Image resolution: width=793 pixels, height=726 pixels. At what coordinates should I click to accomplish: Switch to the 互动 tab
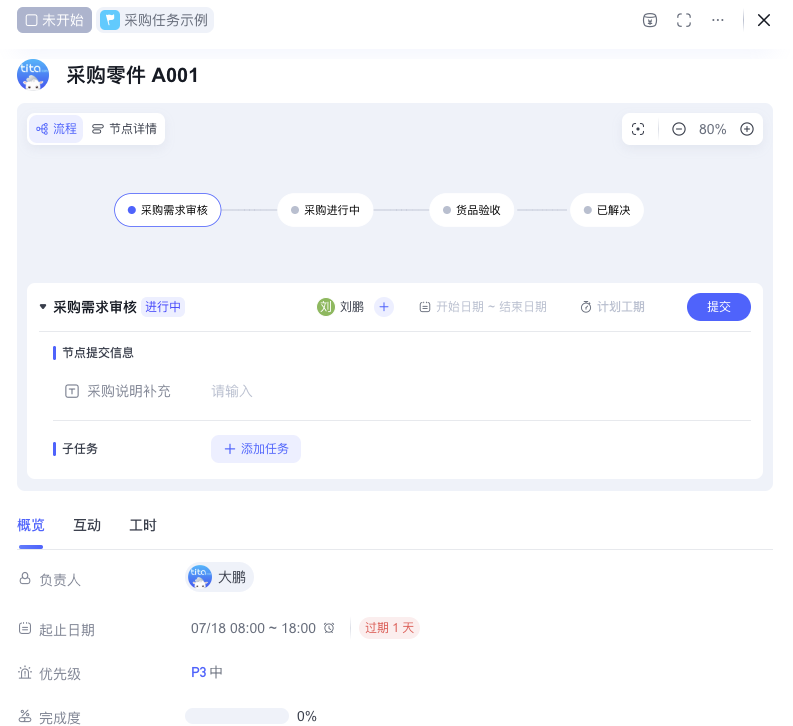click(x=87, y=525)
